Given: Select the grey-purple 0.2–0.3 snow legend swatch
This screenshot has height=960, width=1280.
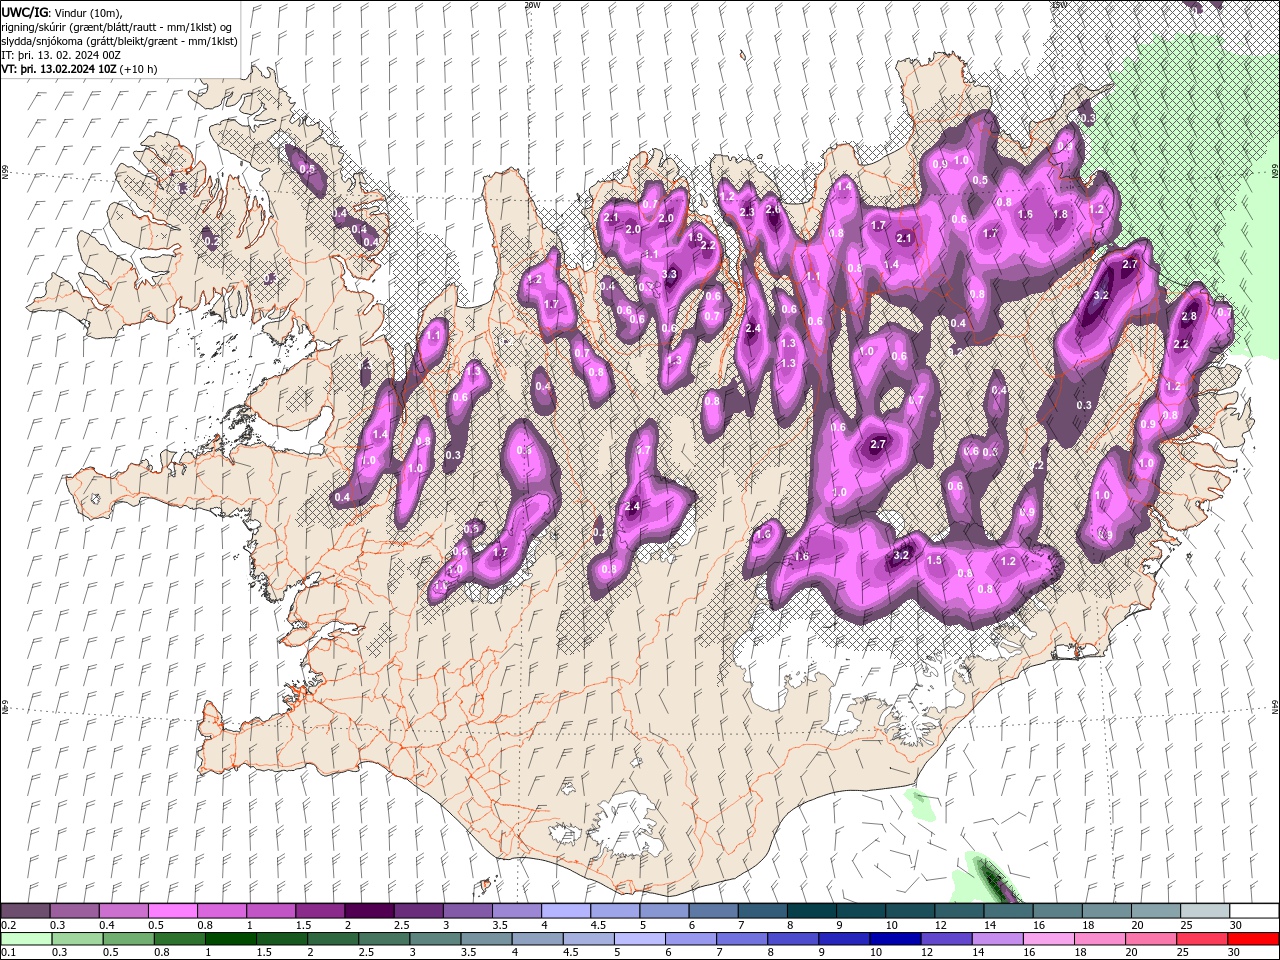Looking at the screenshot, I should [25, 911].
